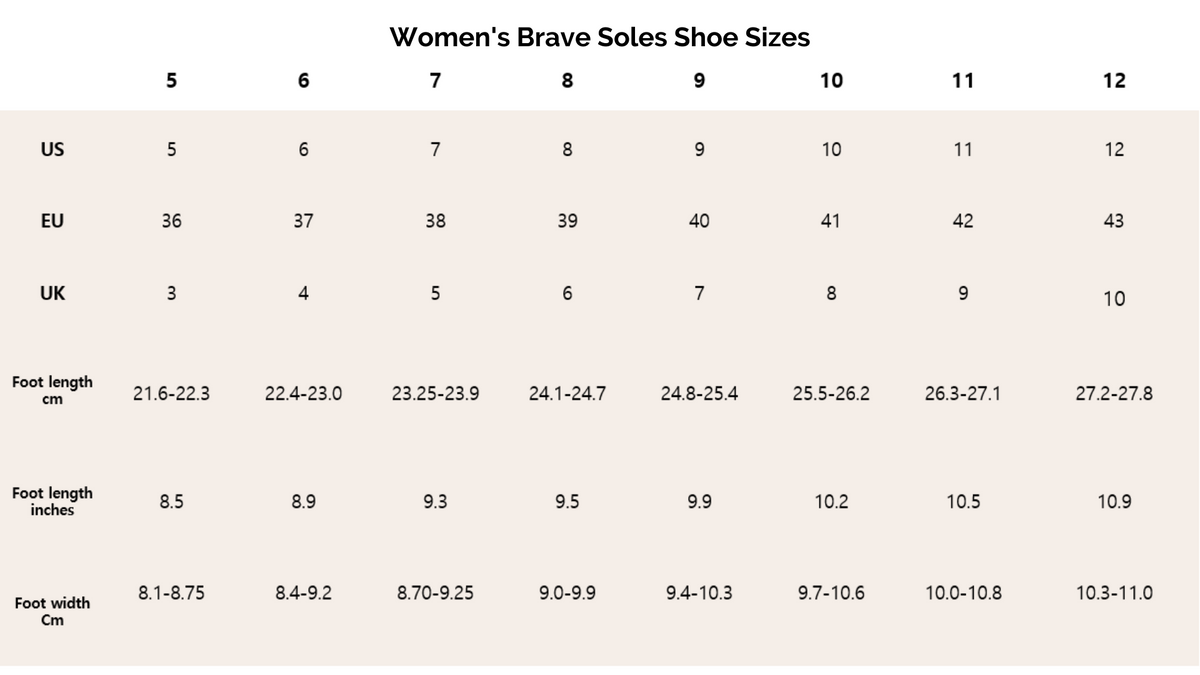Select the Foot length inches row label
The width and height of the screenshot is (1200, 675).
pos(52,501)
